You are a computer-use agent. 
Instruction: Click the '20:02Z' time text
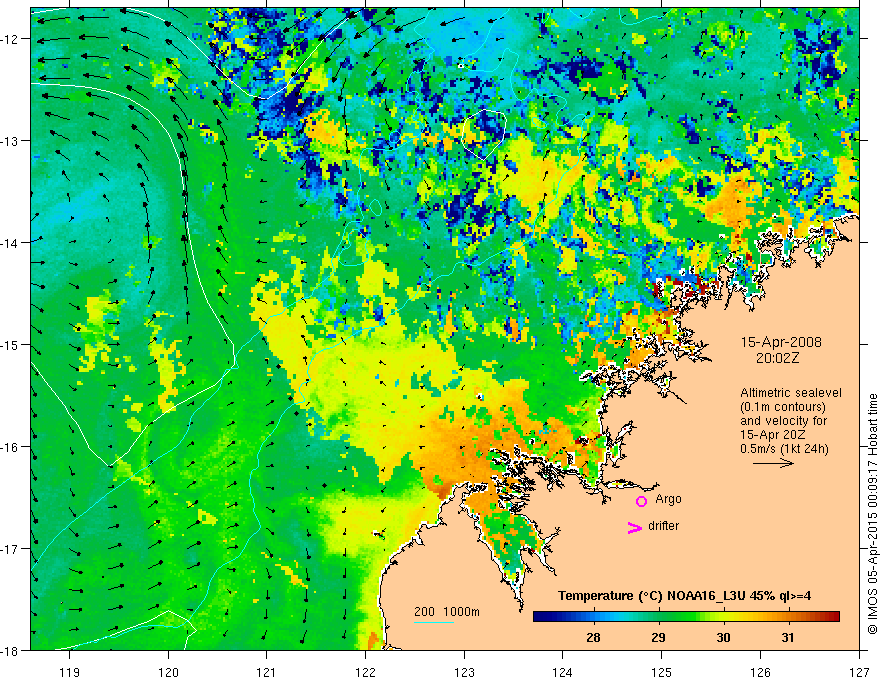[777, 358]
